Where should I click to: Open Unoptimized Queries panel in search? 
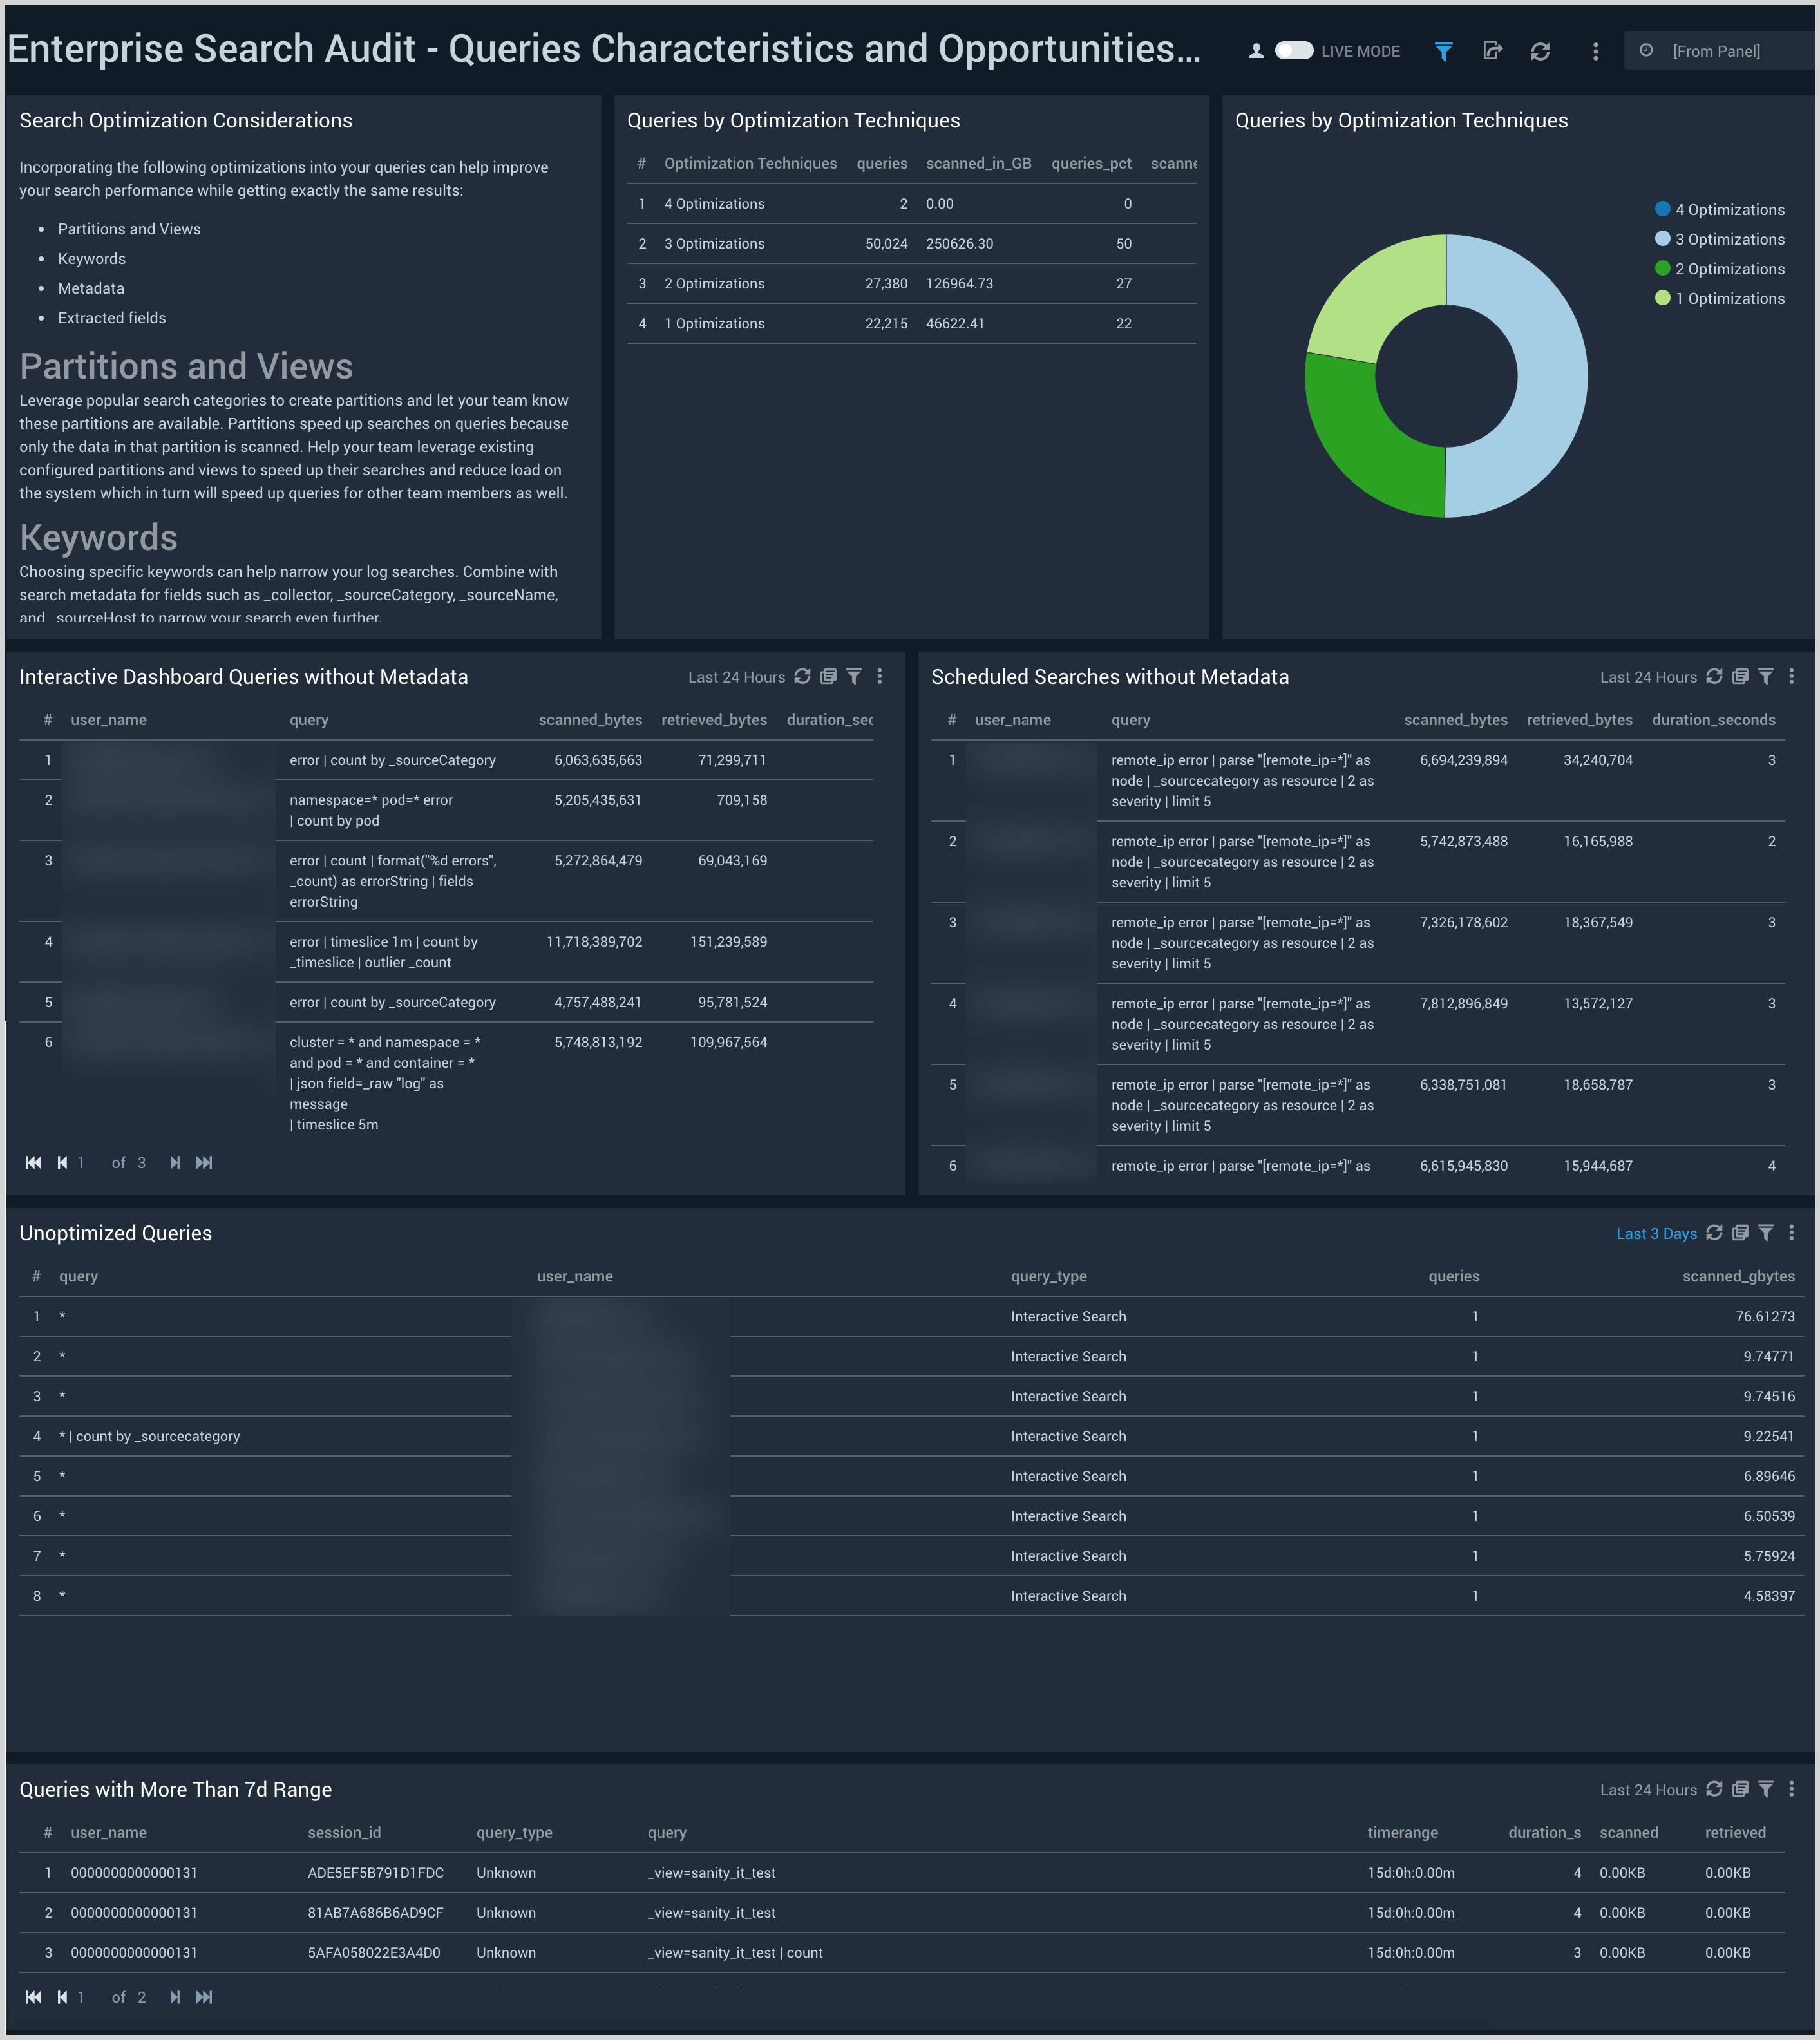click(x=1740, y=1233)
